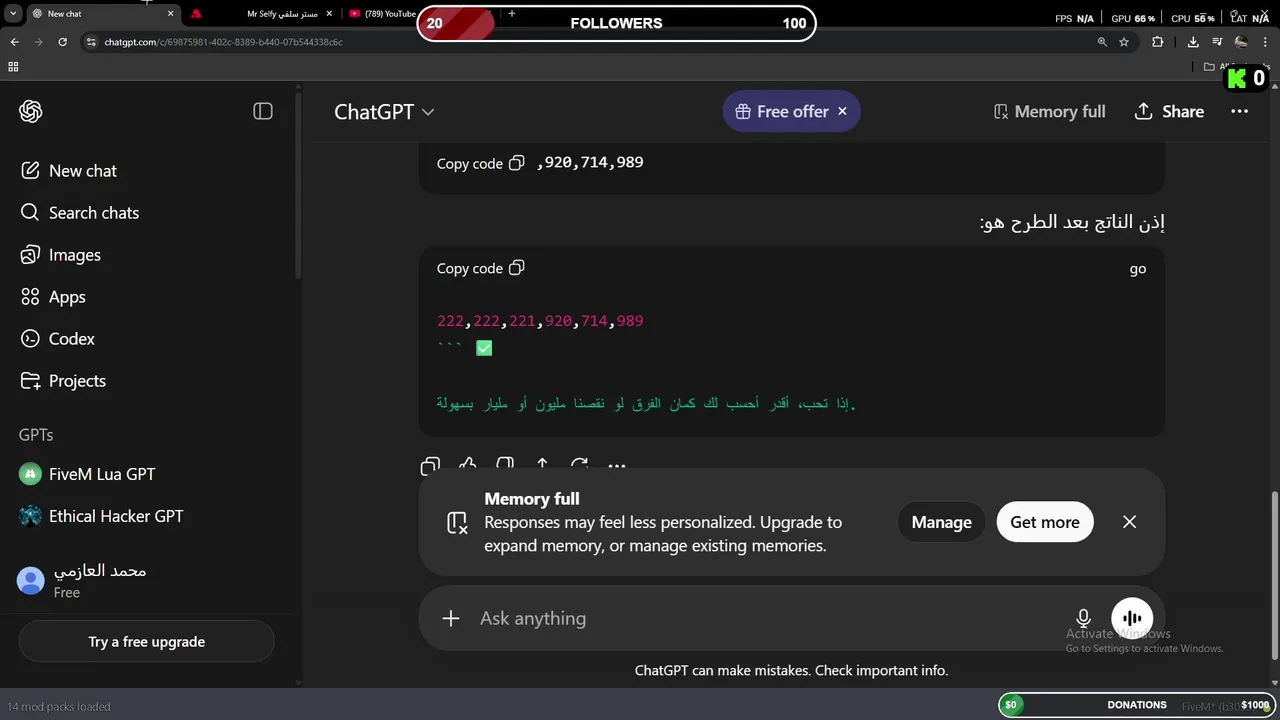Click the site information icon beside the URL
Screen dimensions: 1280x720
click(x=91, y=42)
